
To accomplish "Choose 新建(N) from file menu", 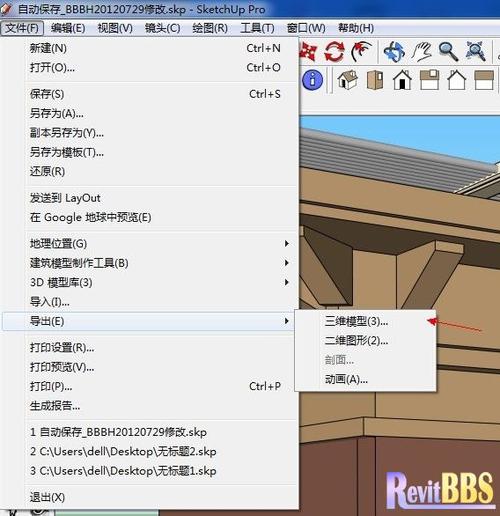I will [x=150, y=48].
